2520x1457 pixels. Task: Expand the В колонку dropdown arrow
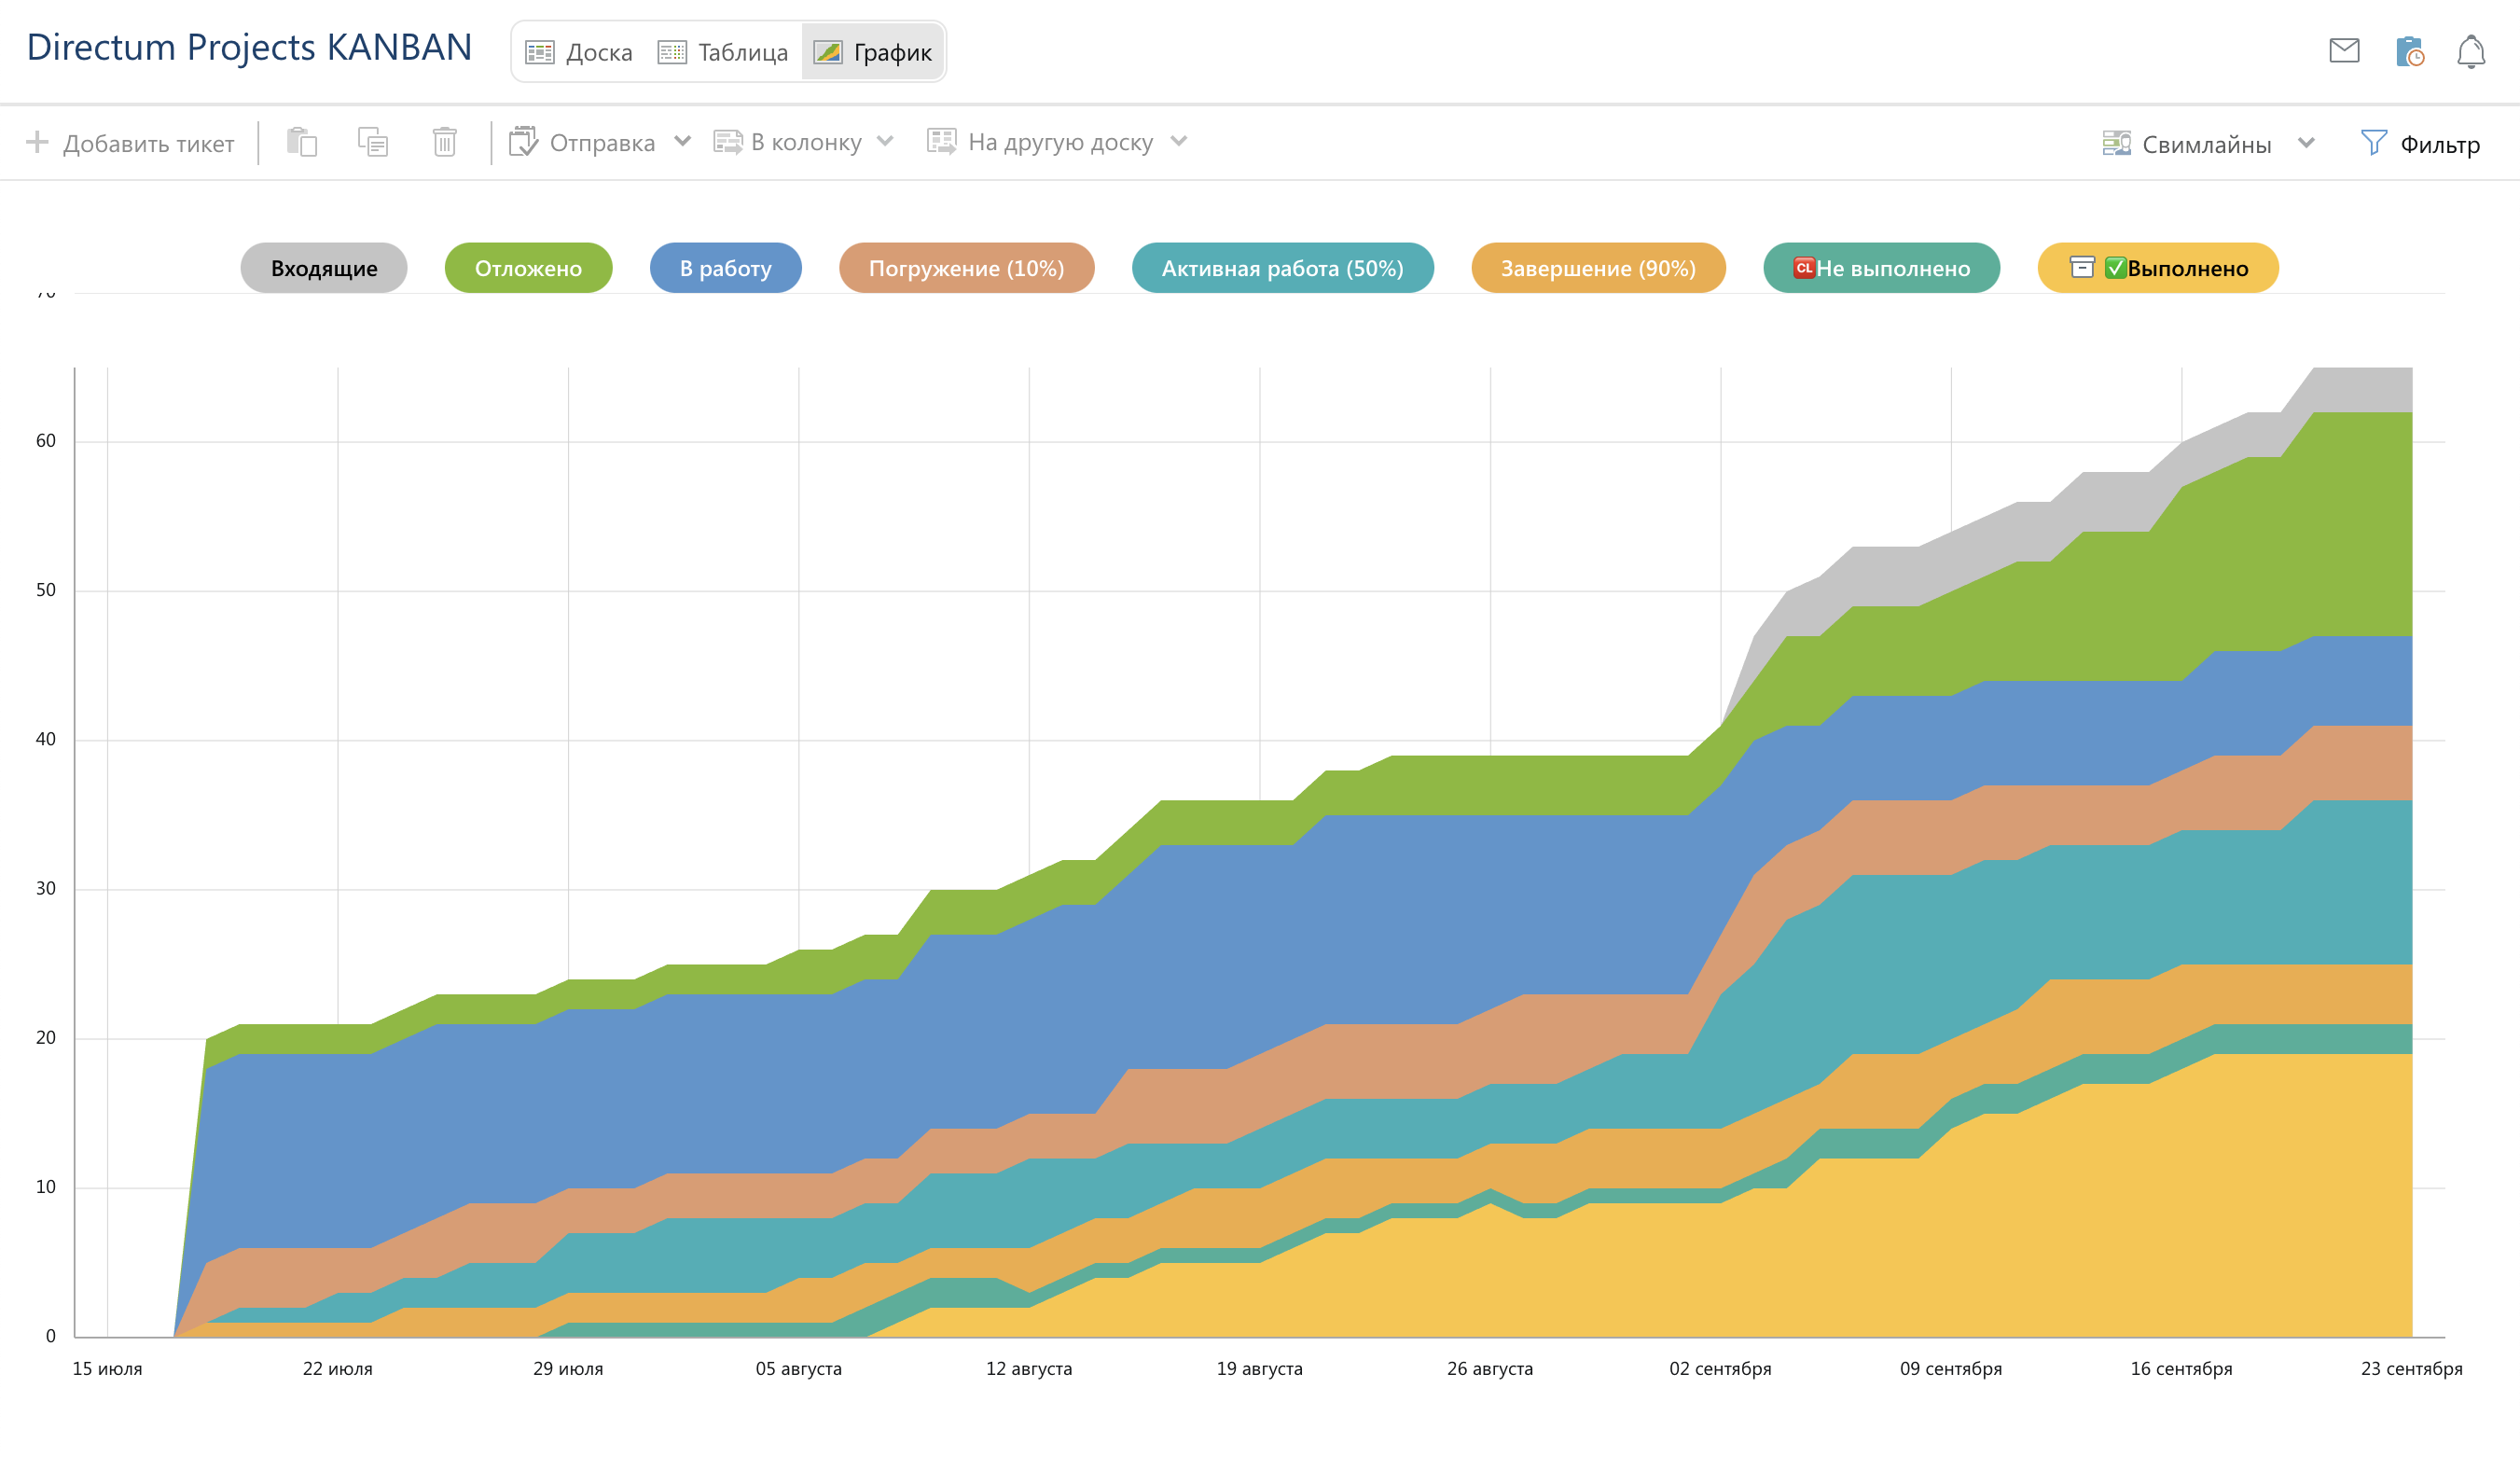(885, 141)
